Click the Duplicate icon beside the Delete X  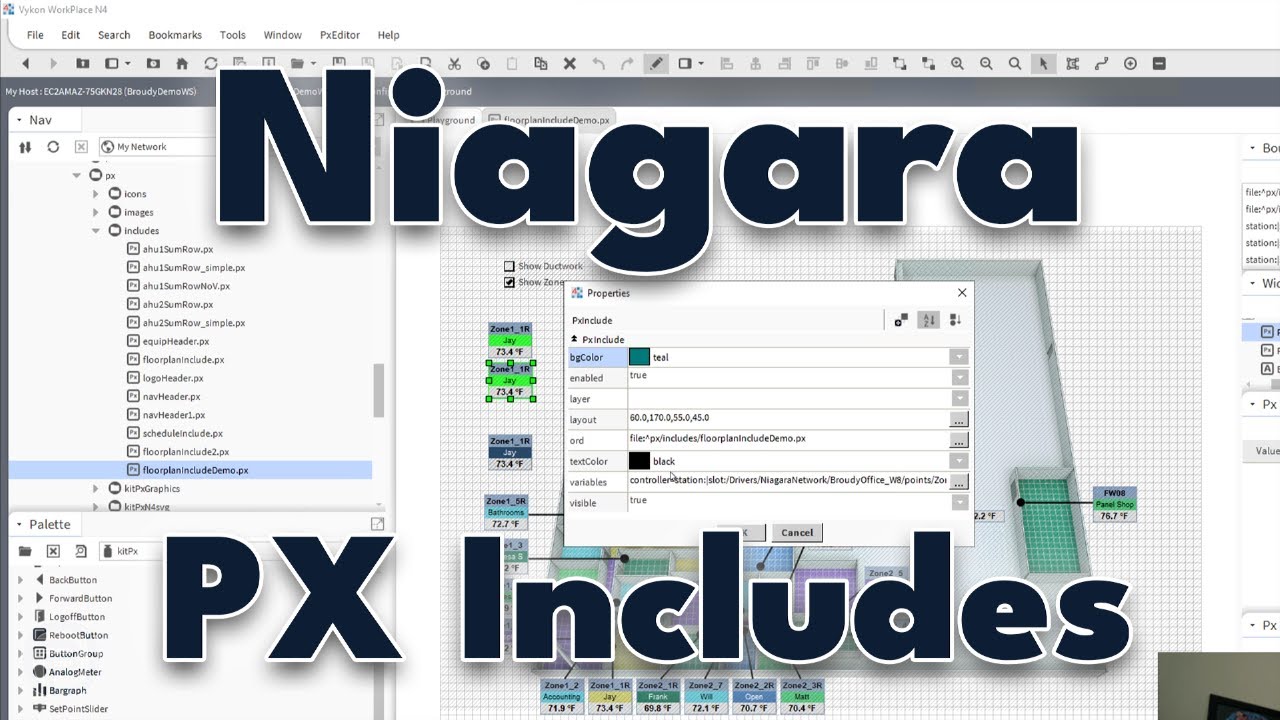coord(541,63)
